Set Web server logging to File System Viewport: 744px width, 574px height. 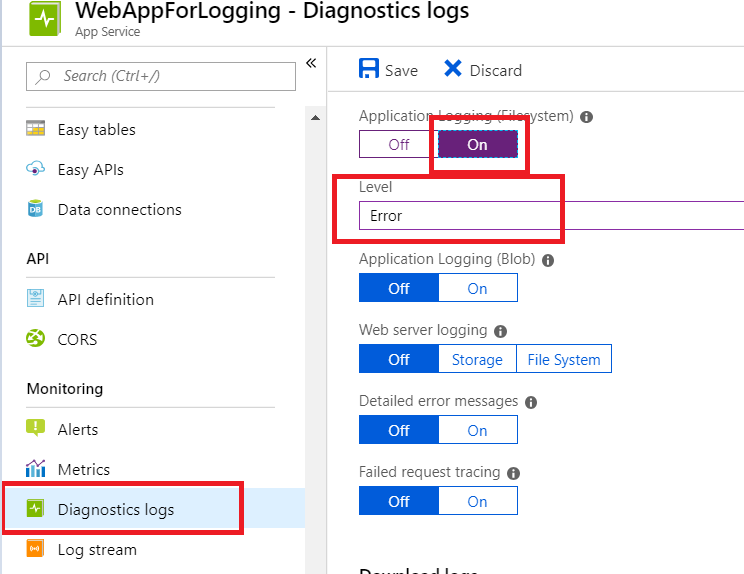point(564,359)
